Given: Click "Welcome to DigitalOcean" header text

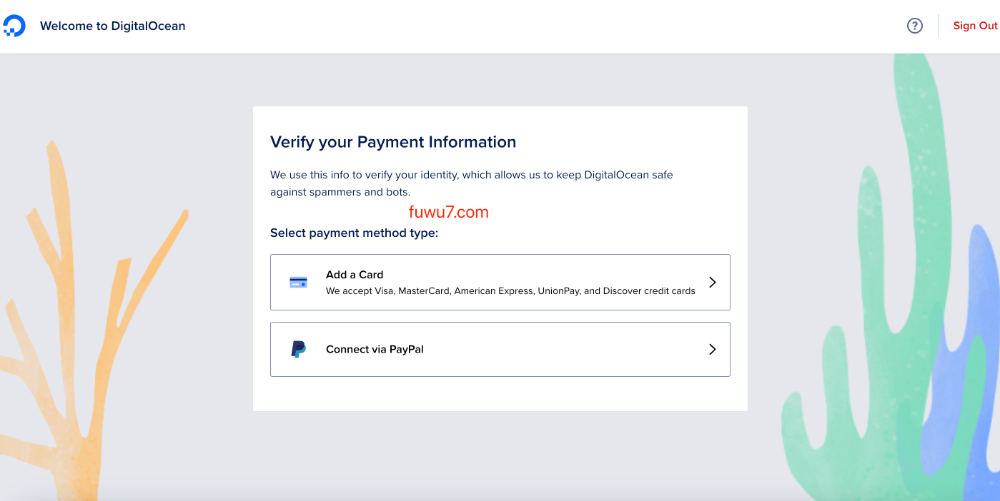Looking at the screenshot, I should pos(112,26).
